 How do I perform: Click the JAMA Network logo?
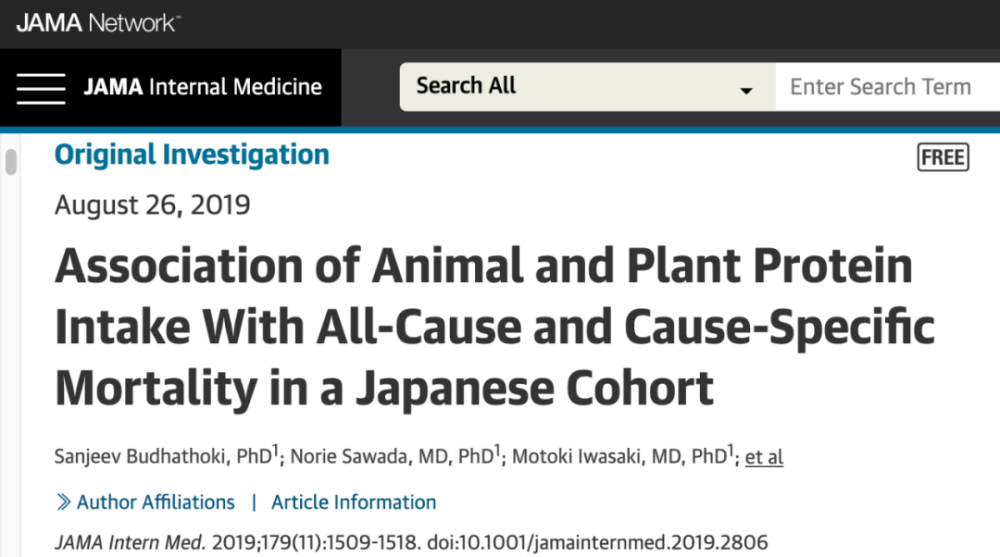[97, 22]
